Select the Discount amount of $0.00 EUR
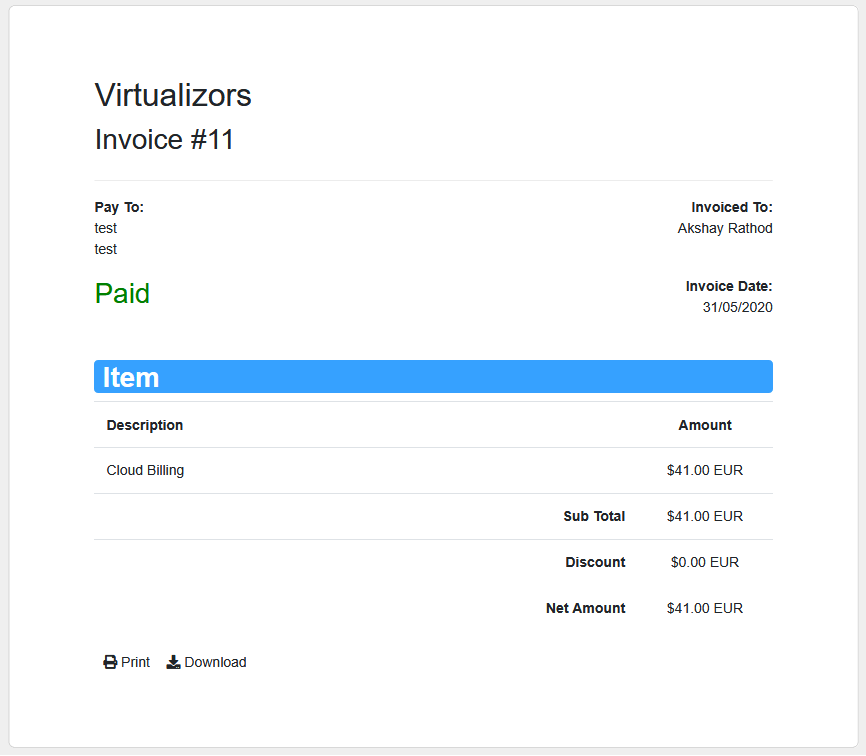 pyautogui.click(x=704, y=562)
